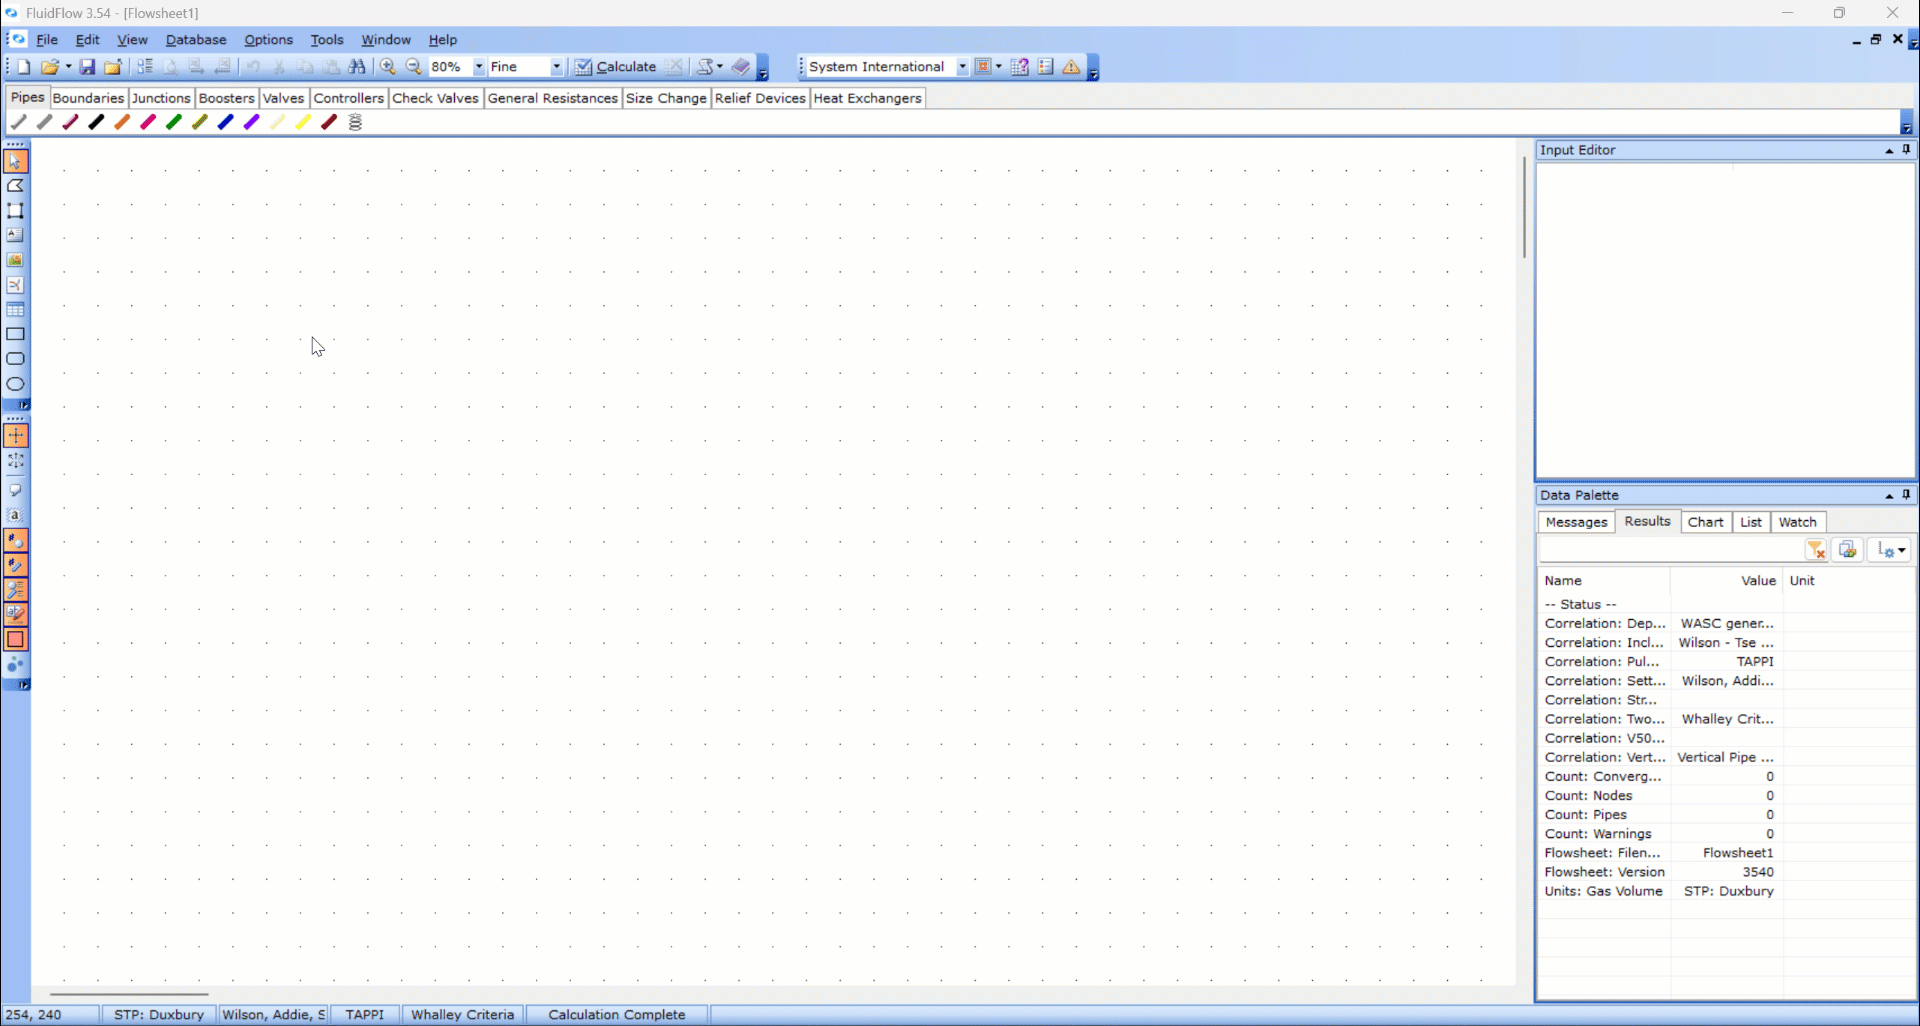
Task: Zoom in using the magnifier plus icon
Action: [x=388, y=67]
